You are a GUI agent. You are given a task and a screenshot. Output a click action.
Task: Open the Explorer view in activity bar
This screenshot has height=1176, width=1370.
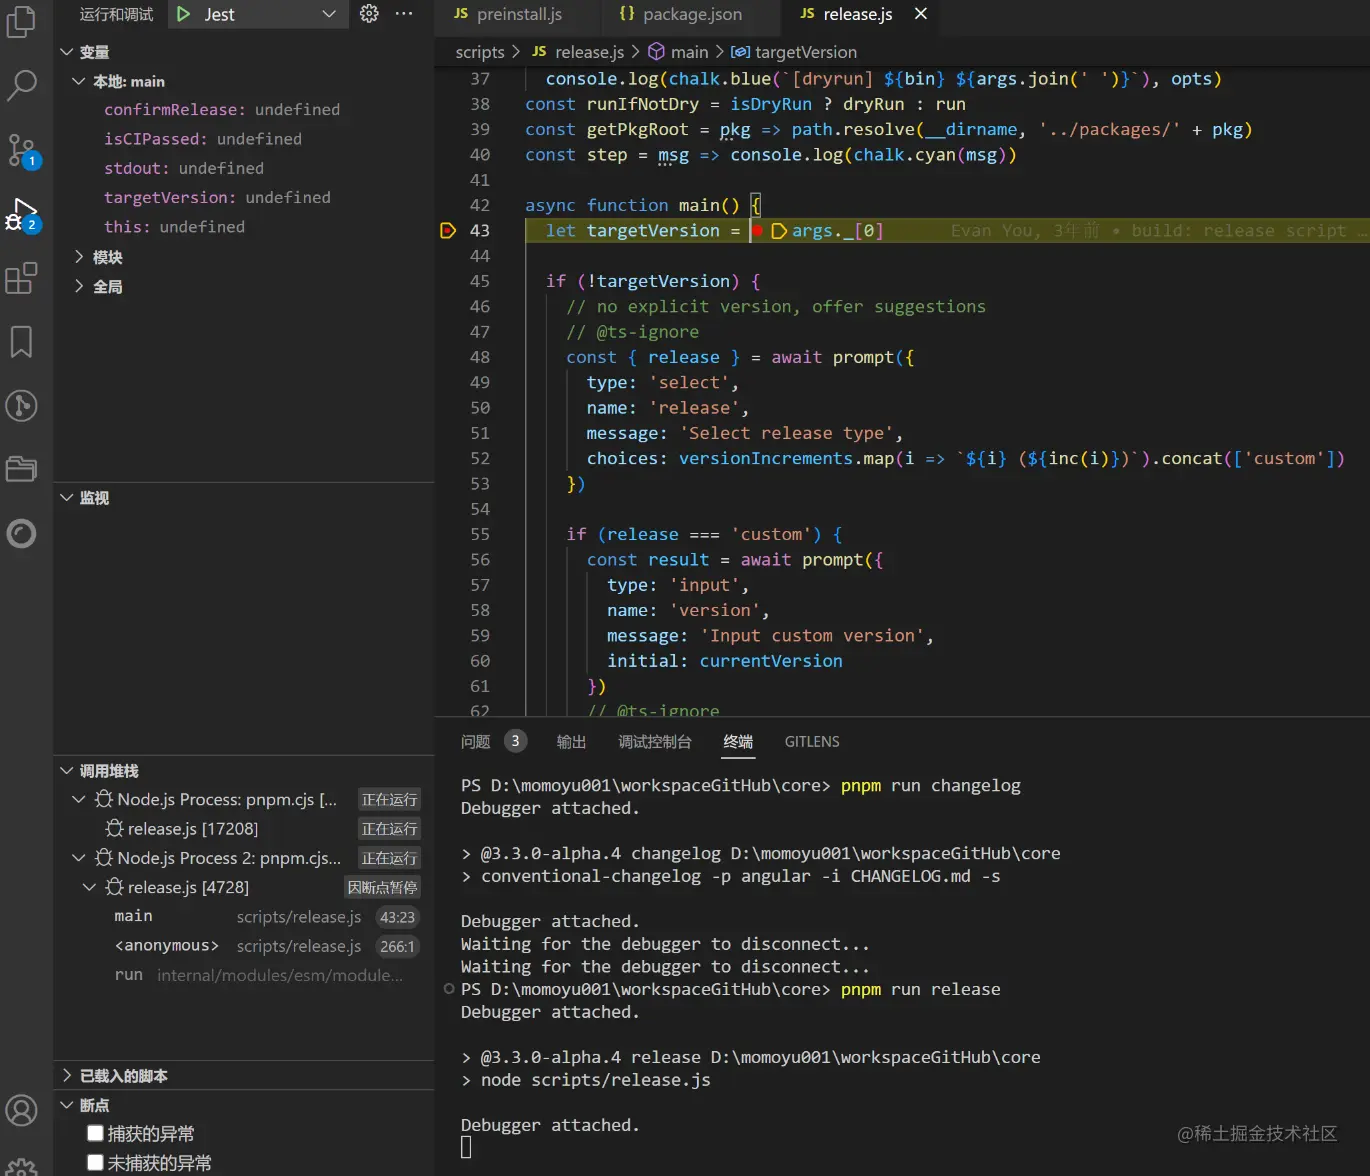click(x=21, y=21)
